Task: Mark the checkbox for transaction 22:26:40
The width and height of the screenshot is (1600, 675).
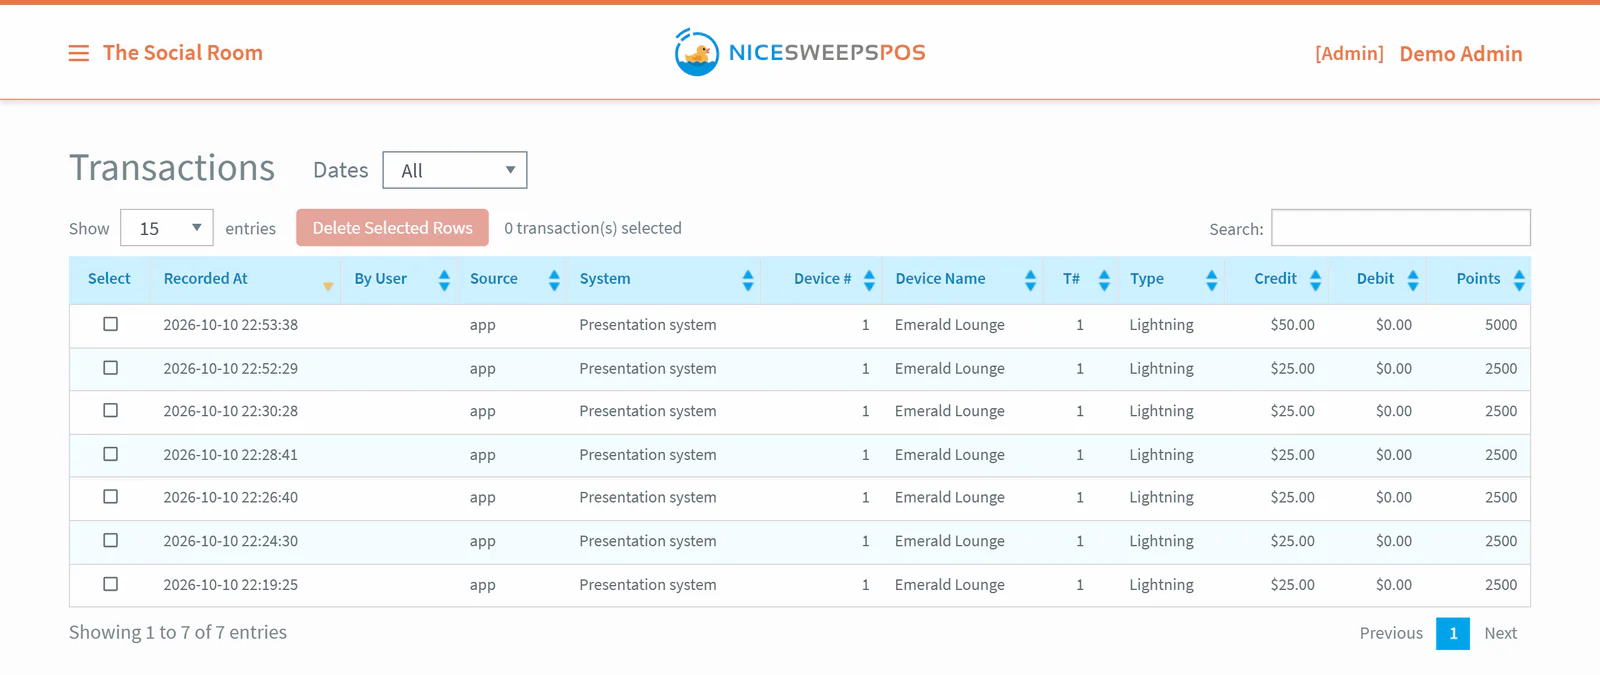Action: tap(111, 497)
